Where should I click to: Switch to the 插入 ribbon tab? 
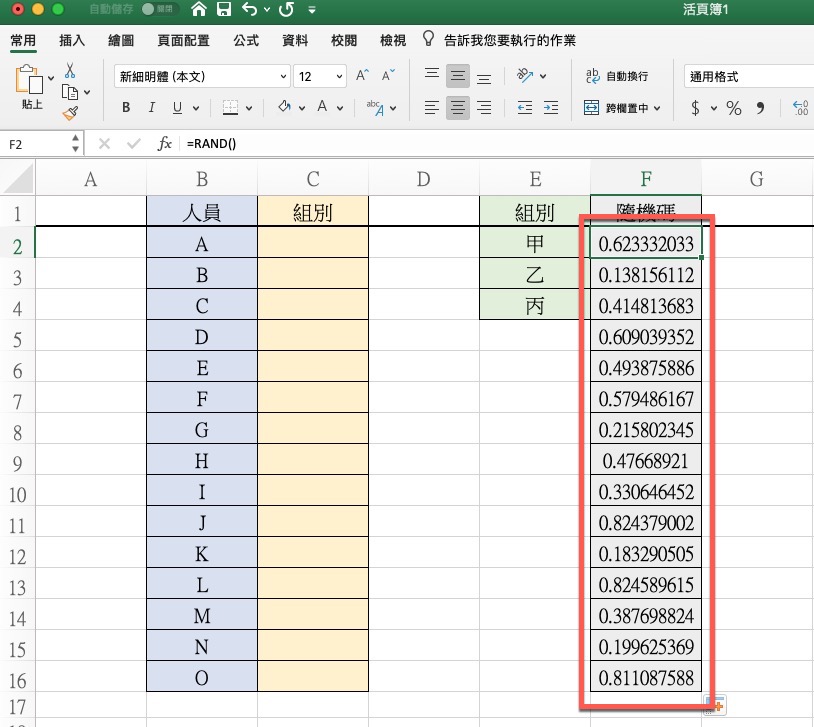point(72,41)
